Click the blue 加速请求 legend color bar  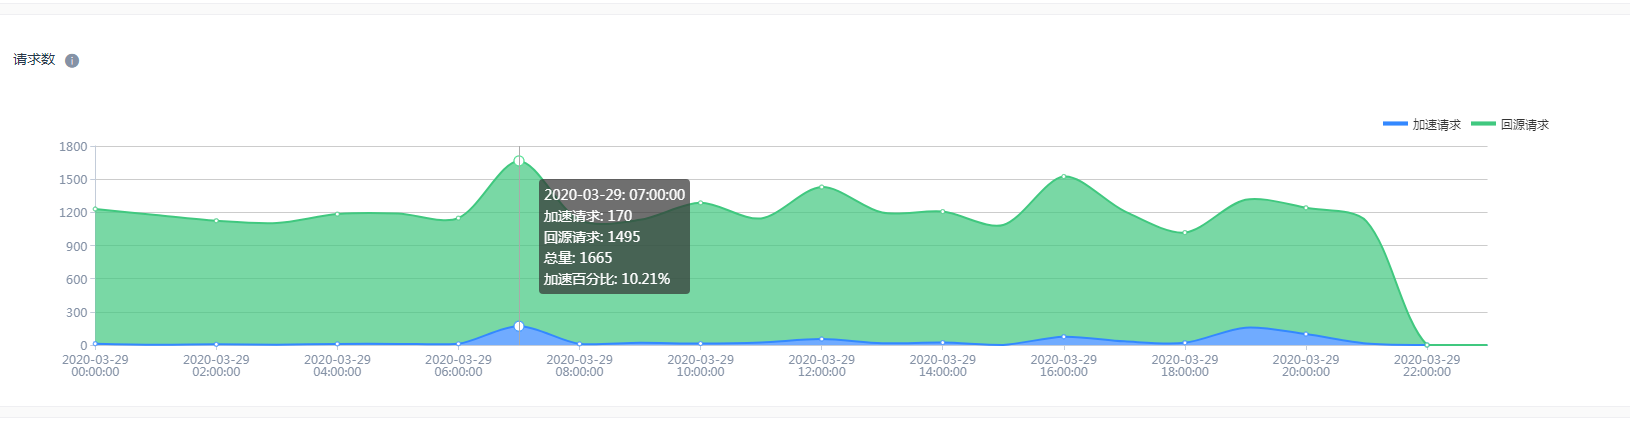click(x=1395, y=124)
